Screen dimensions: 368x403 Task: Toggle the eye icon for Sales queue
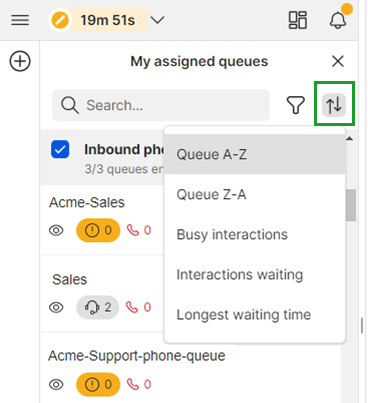[x=56, y=307]
